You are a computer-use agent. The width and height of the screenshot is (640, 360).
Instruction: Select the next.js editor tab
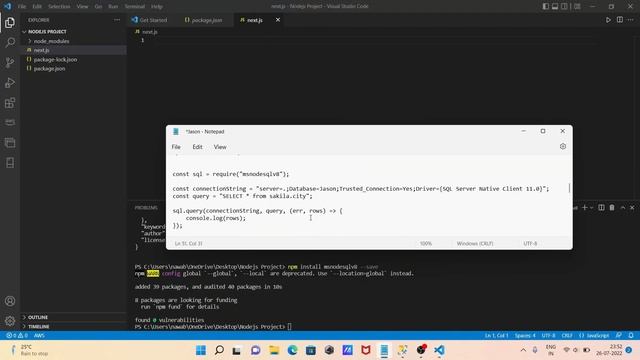(255, 20)
